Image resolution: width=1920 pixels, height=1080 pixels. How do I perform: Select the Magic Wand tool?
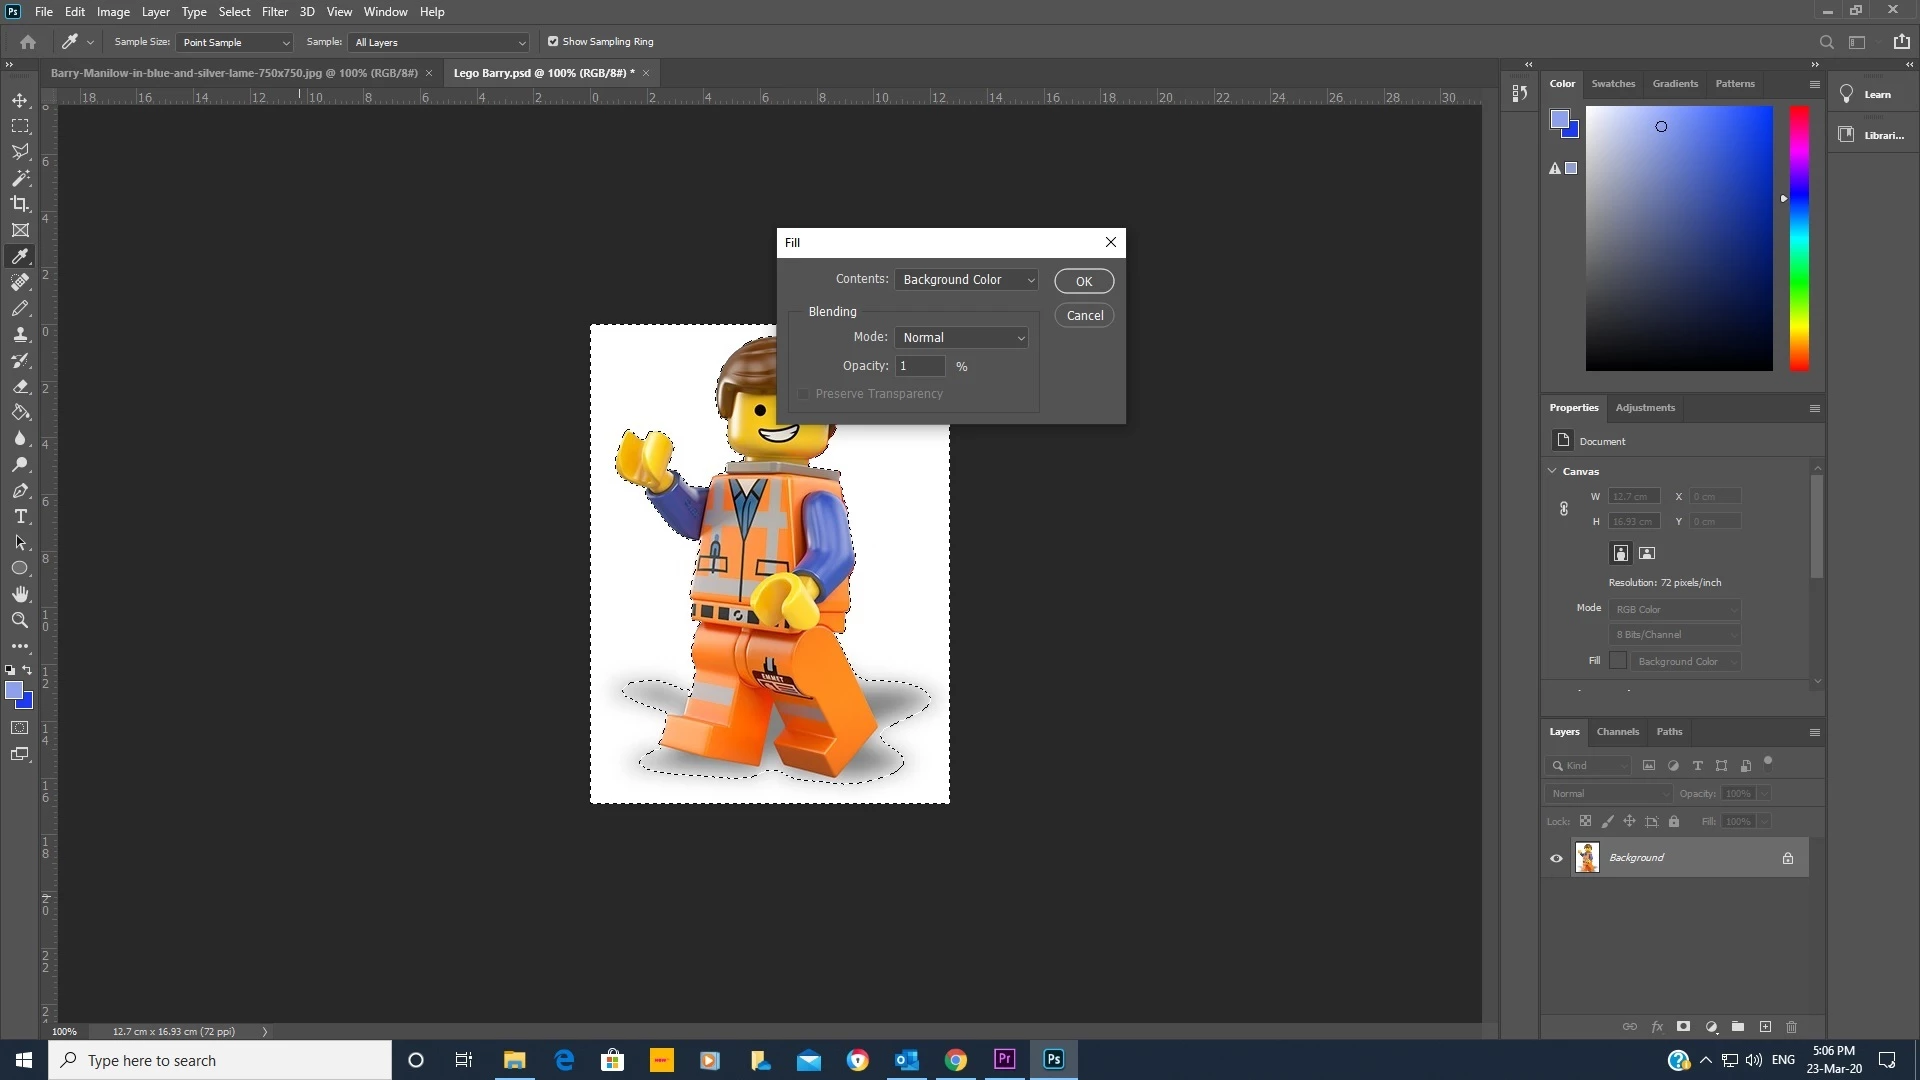pyautogui.click(x=20, y=178)
